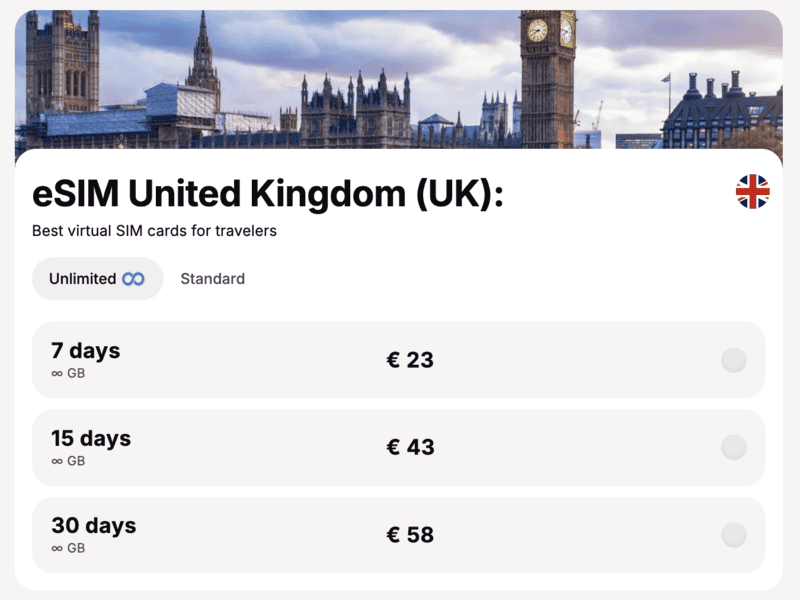Screen dimensions: 800x600
Task: Select the radio button for the 30 days plan
Action: 733,535
